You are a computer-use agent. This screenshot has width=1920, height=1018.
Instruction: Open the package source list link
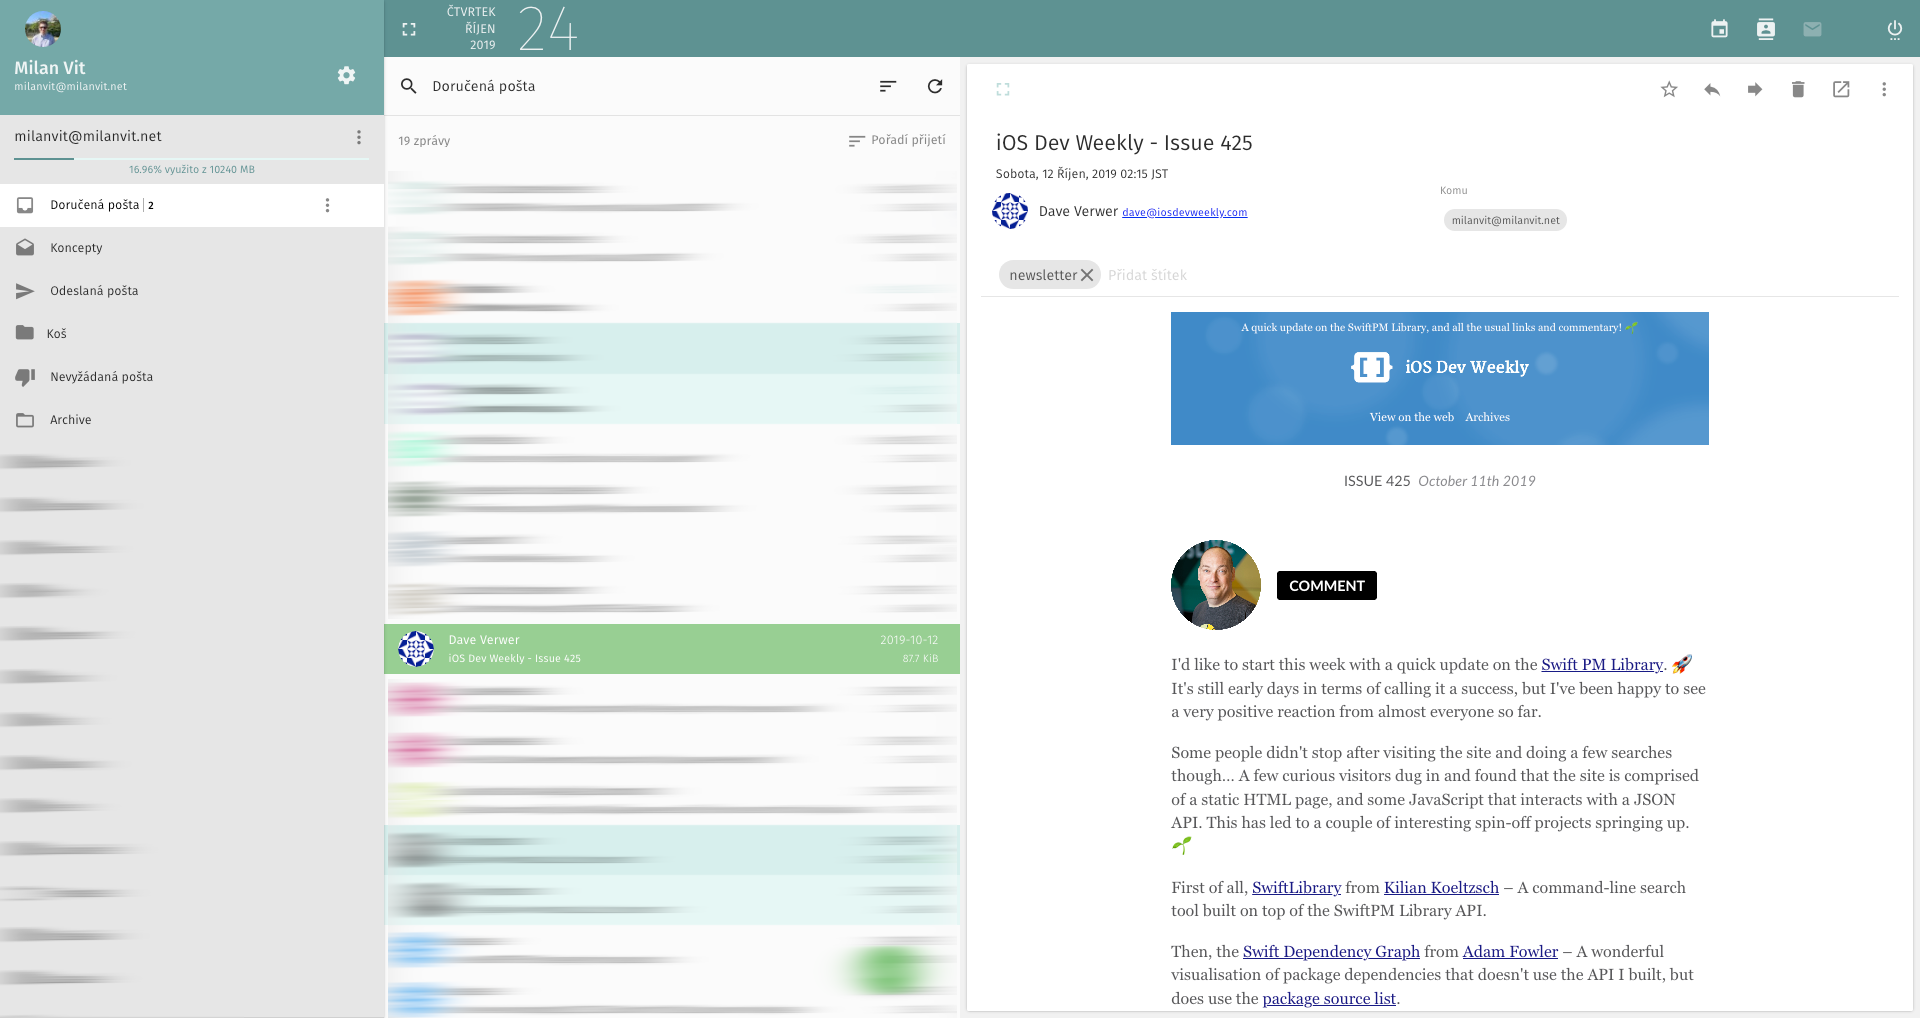click(x=1329, y=999)
